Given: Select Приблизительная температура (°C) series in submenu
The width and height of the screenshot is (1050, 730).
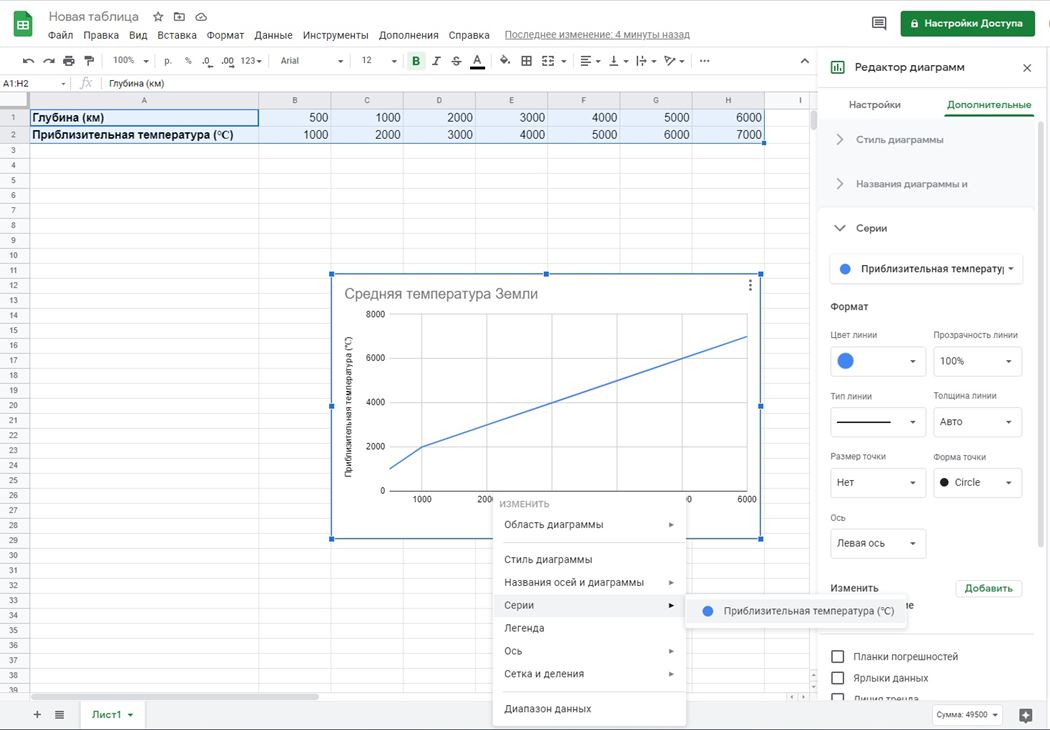Looking at the screenshot, I should pyautogui.click(x=796, y=611).
